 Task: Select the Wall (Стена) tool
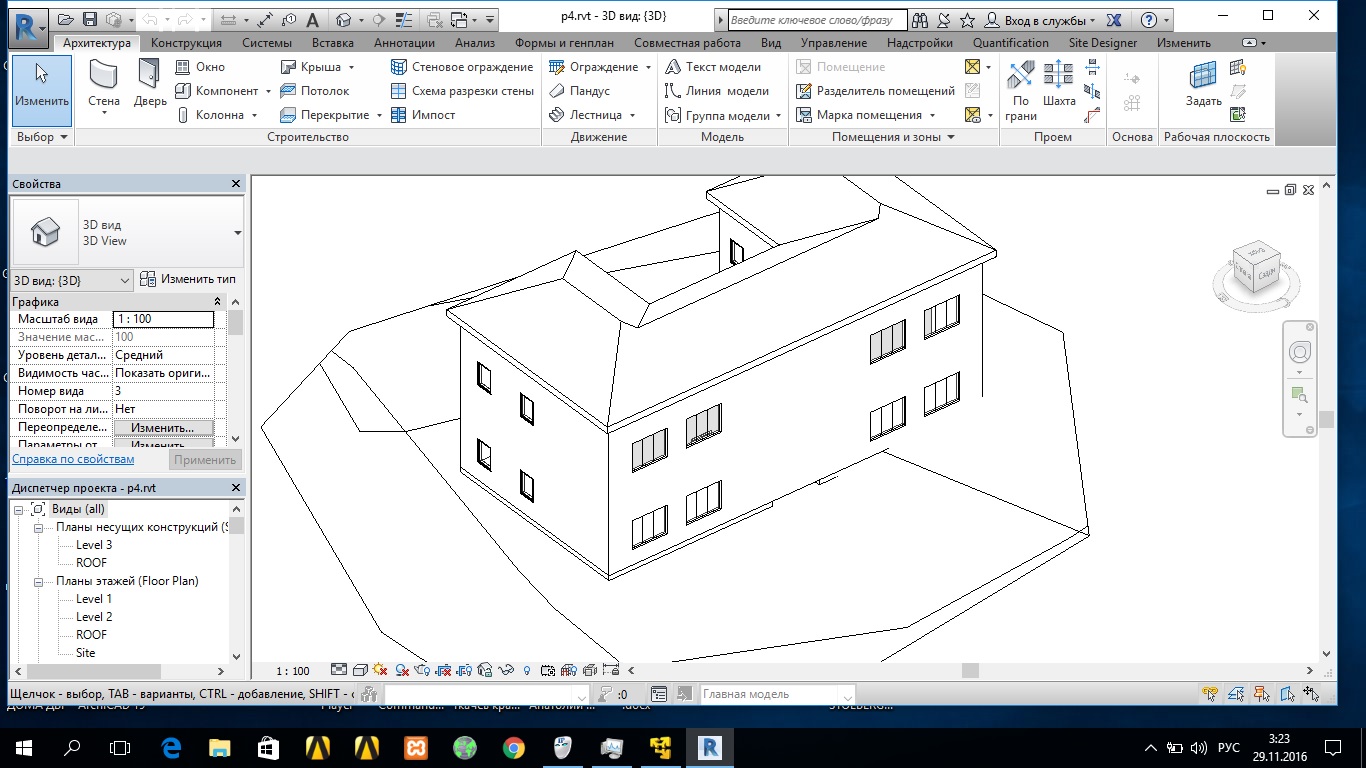(104, 86)
